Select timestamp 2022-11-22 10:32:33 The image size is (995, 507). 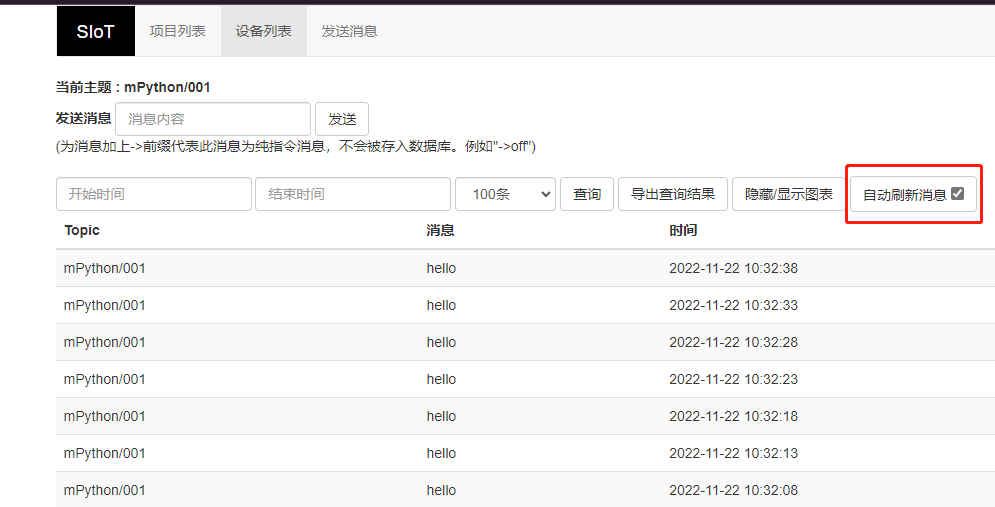(734, 305)
